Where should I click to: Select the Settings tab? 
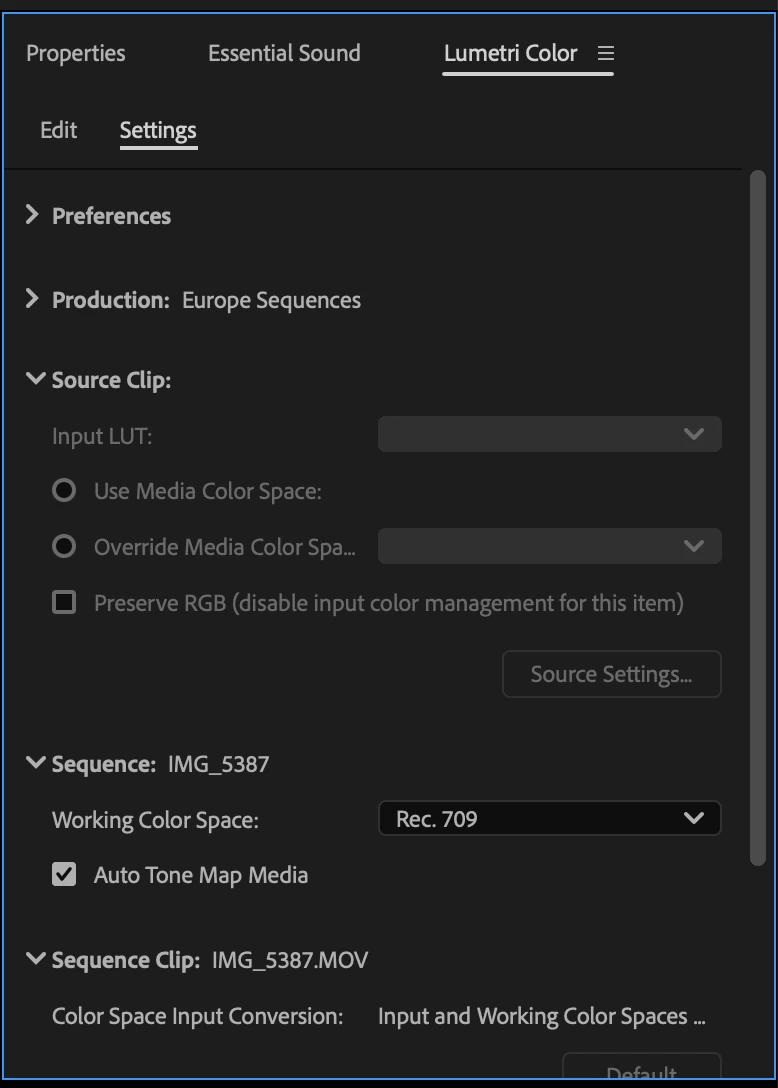point(158,130)
